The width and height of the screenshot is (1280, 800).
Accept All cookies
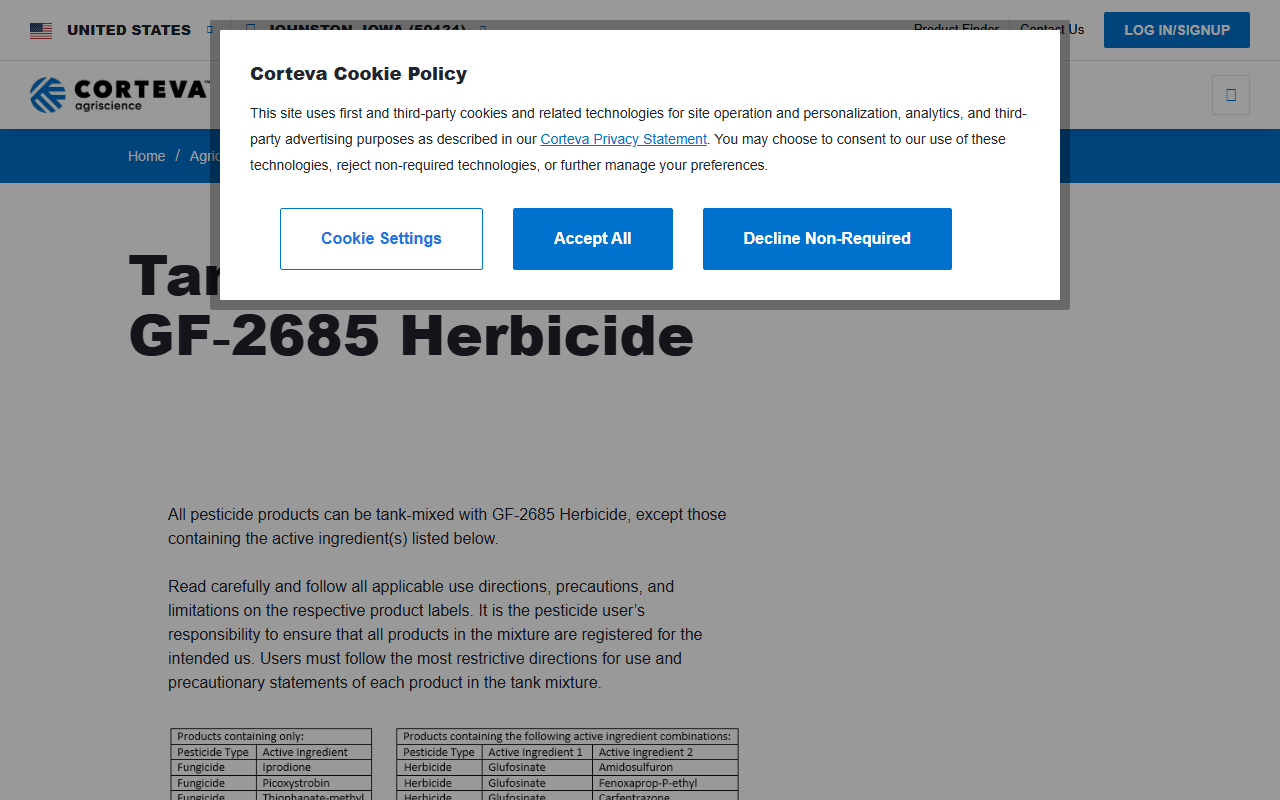pos(593,239)
